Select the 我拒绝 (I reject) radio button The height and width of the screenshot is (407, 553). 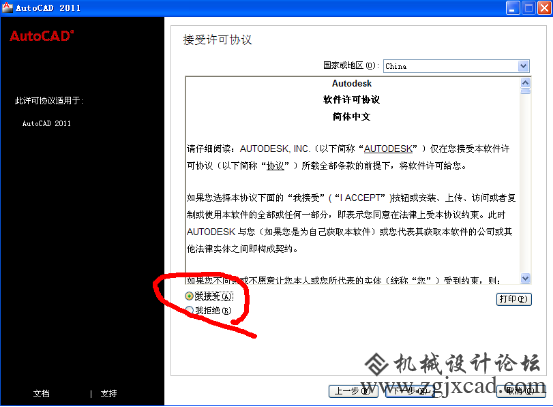[189, 310]
